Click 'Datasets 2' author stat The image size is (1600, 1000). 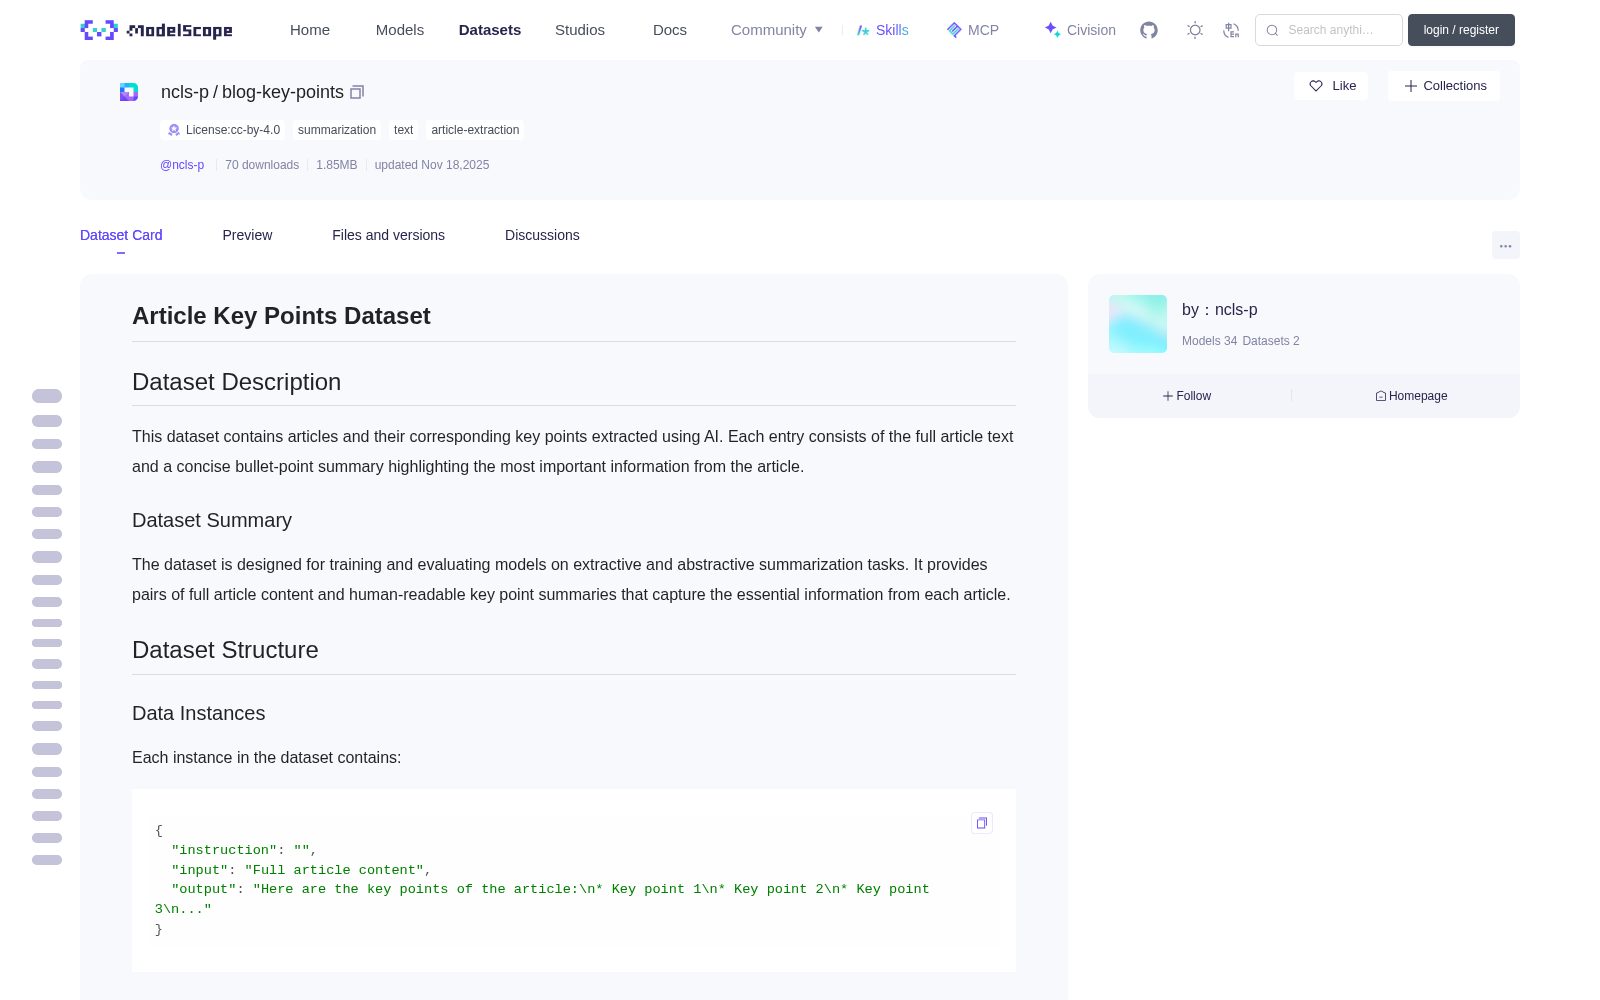pos(1271,341)
